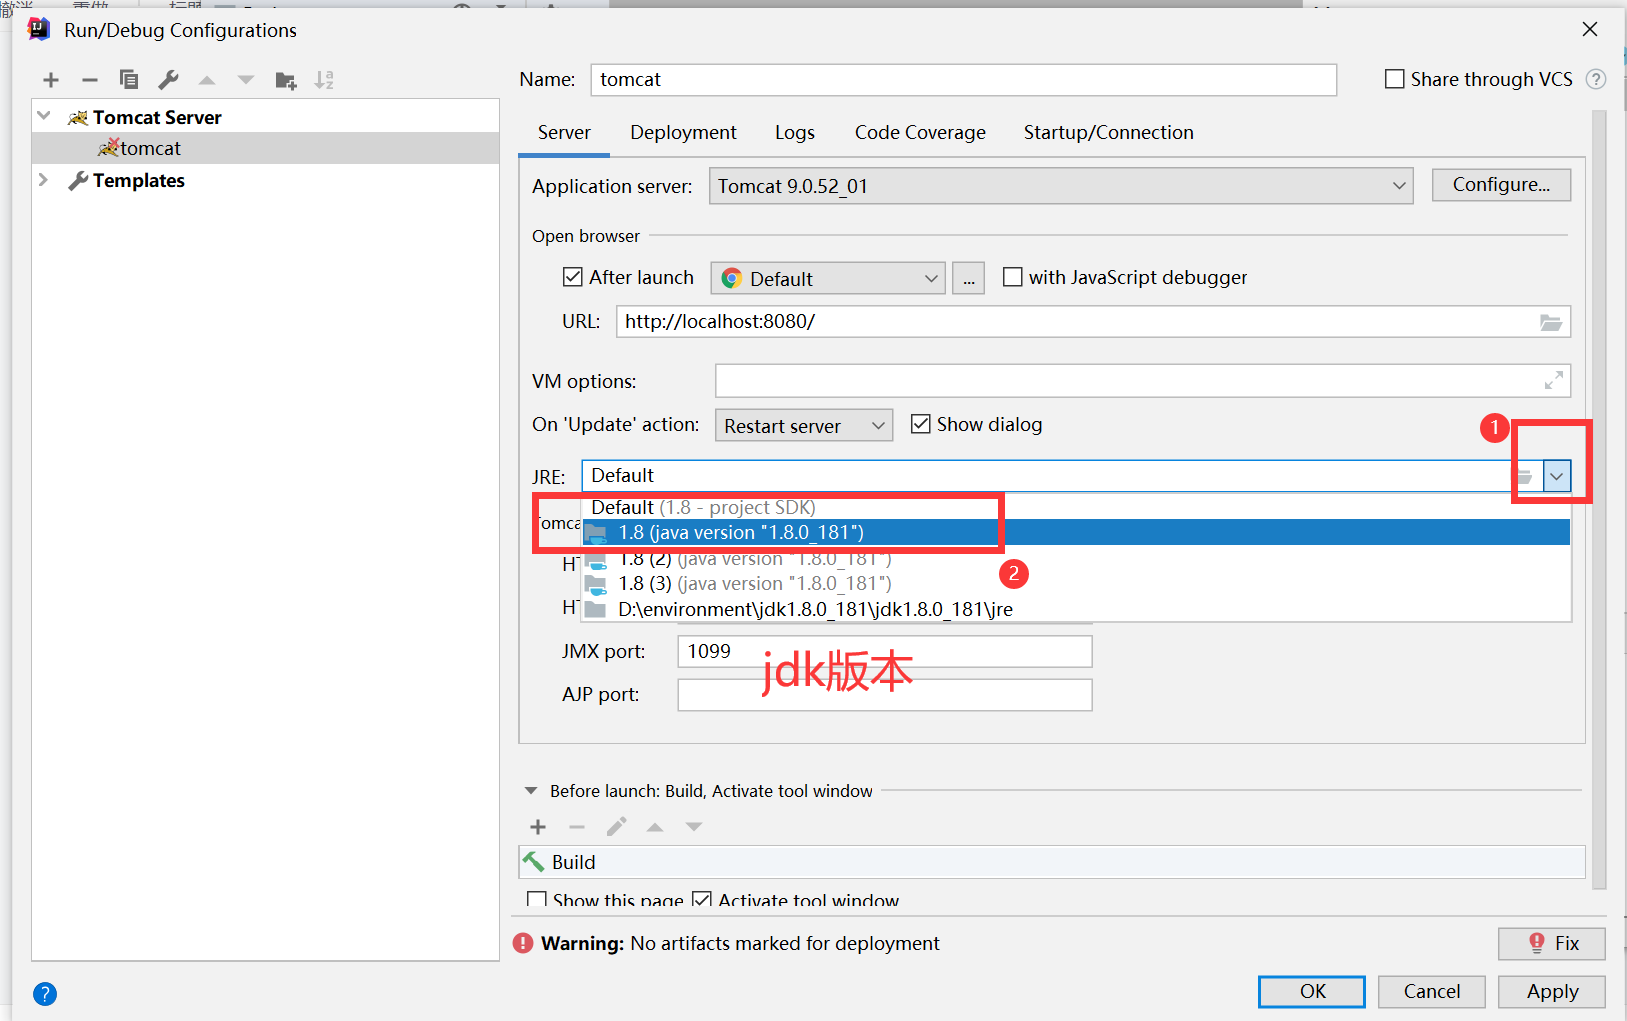Open the Startup/Connection tab
This screenshot has height=1021, width=1627.
pyautogui.click(x=1108, y=132)
